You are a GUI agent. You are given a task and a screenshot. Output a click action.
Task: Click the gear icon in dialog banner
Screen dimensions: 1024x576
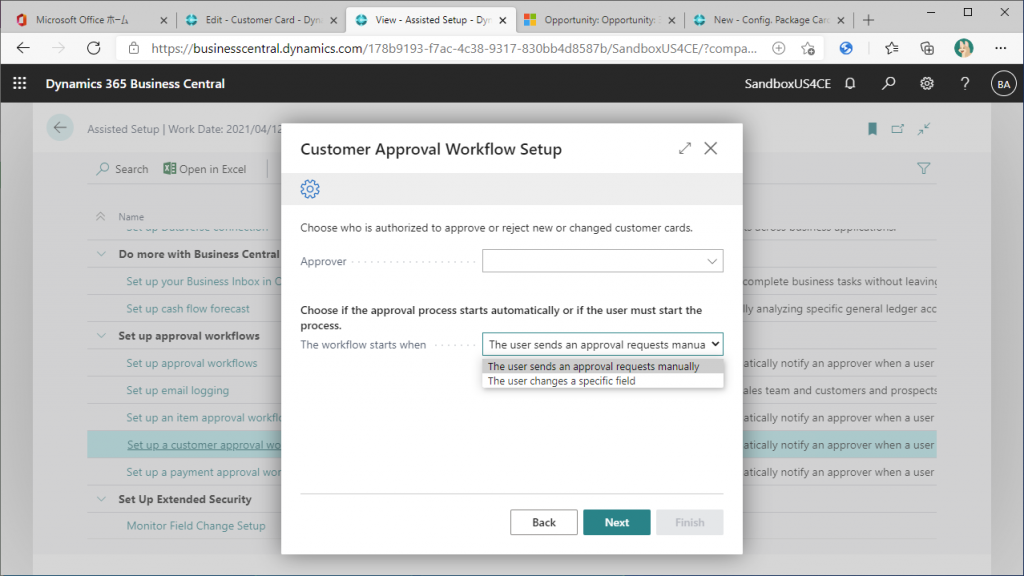(310, 189)
